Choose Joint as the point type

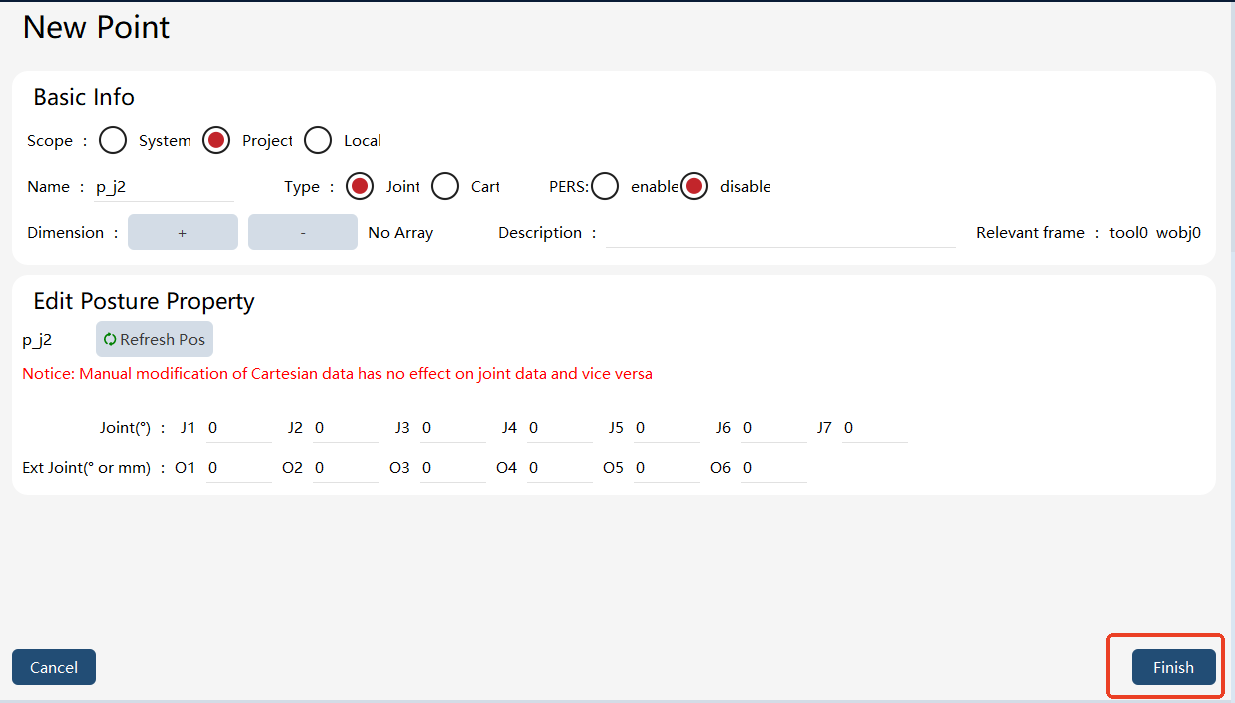coord(360,186)
